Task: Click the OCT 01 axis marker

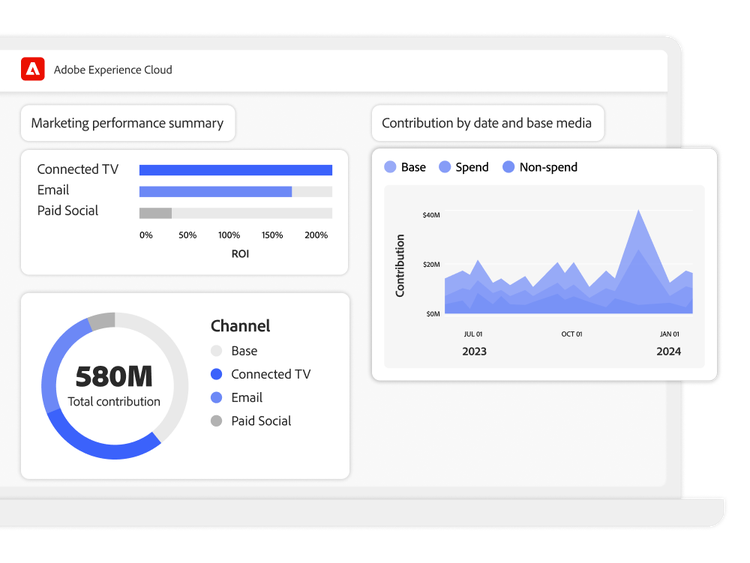Action: click(571, 334)
